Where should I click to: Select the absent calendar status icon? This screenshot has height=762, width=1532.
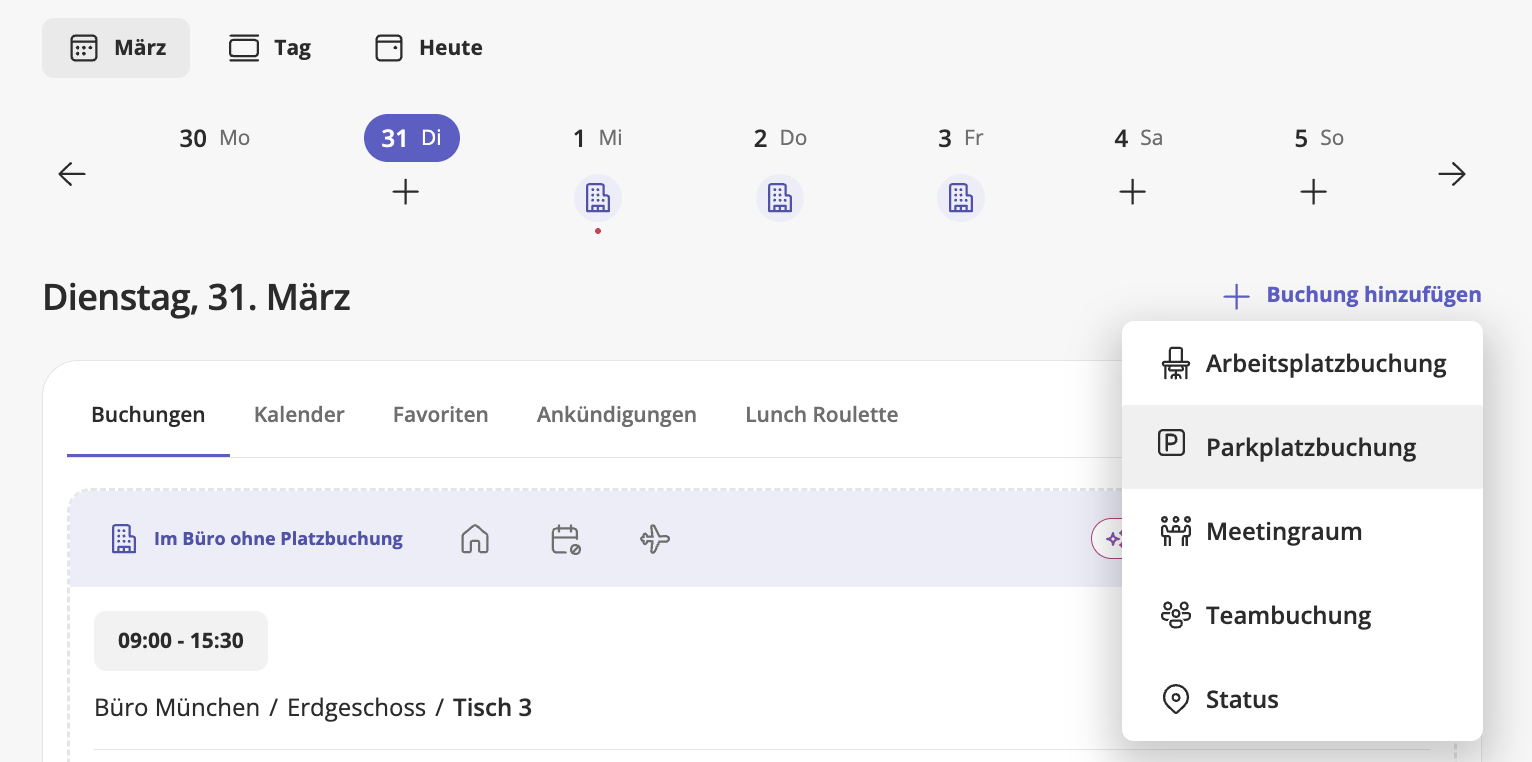566,539
